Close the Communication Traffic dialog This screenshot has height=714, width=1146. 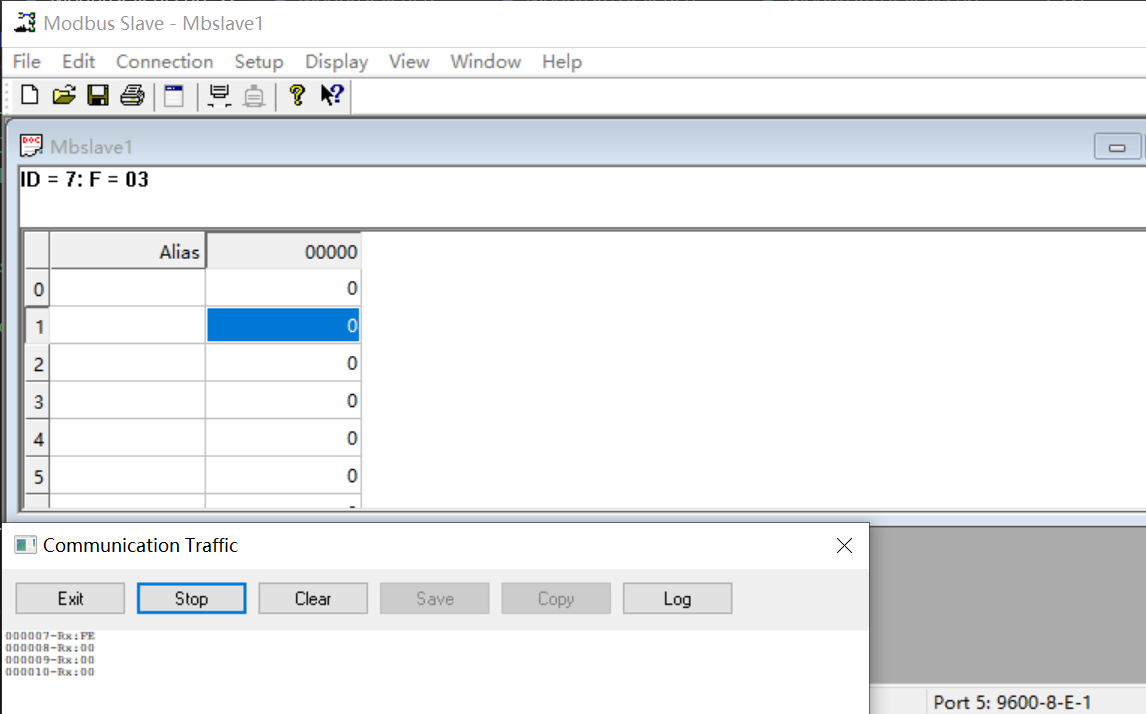coord(844,545)
